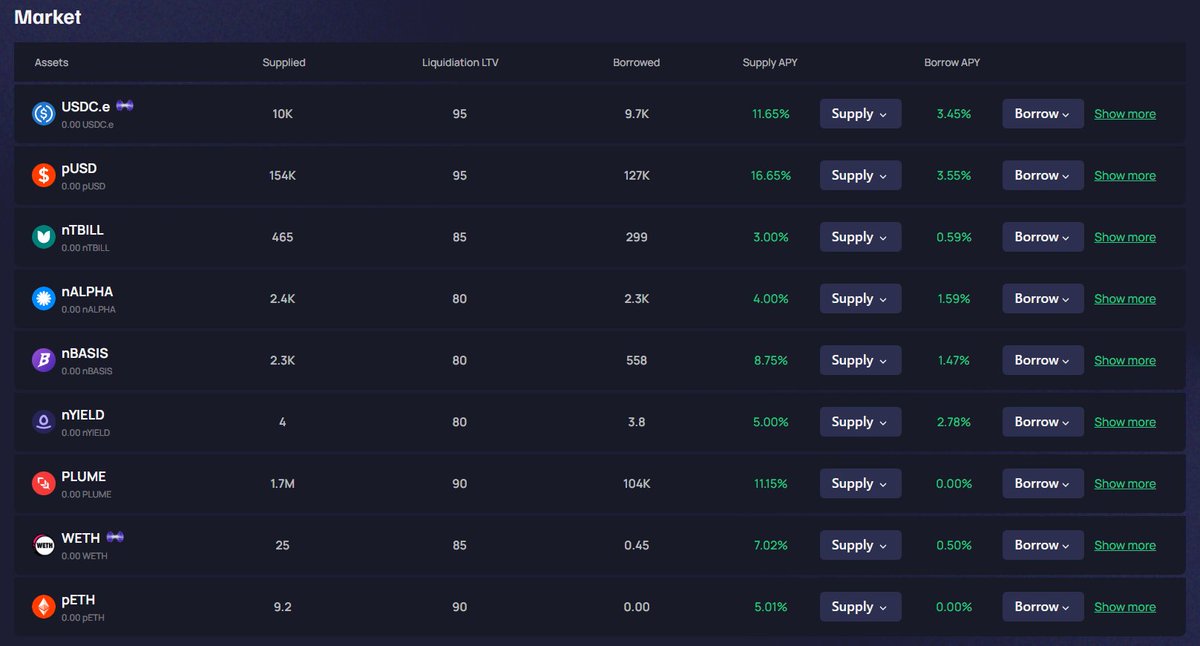1200x646 pixels.
Task: Click the Liquidiation LTV column header
Action: point(460,62)
